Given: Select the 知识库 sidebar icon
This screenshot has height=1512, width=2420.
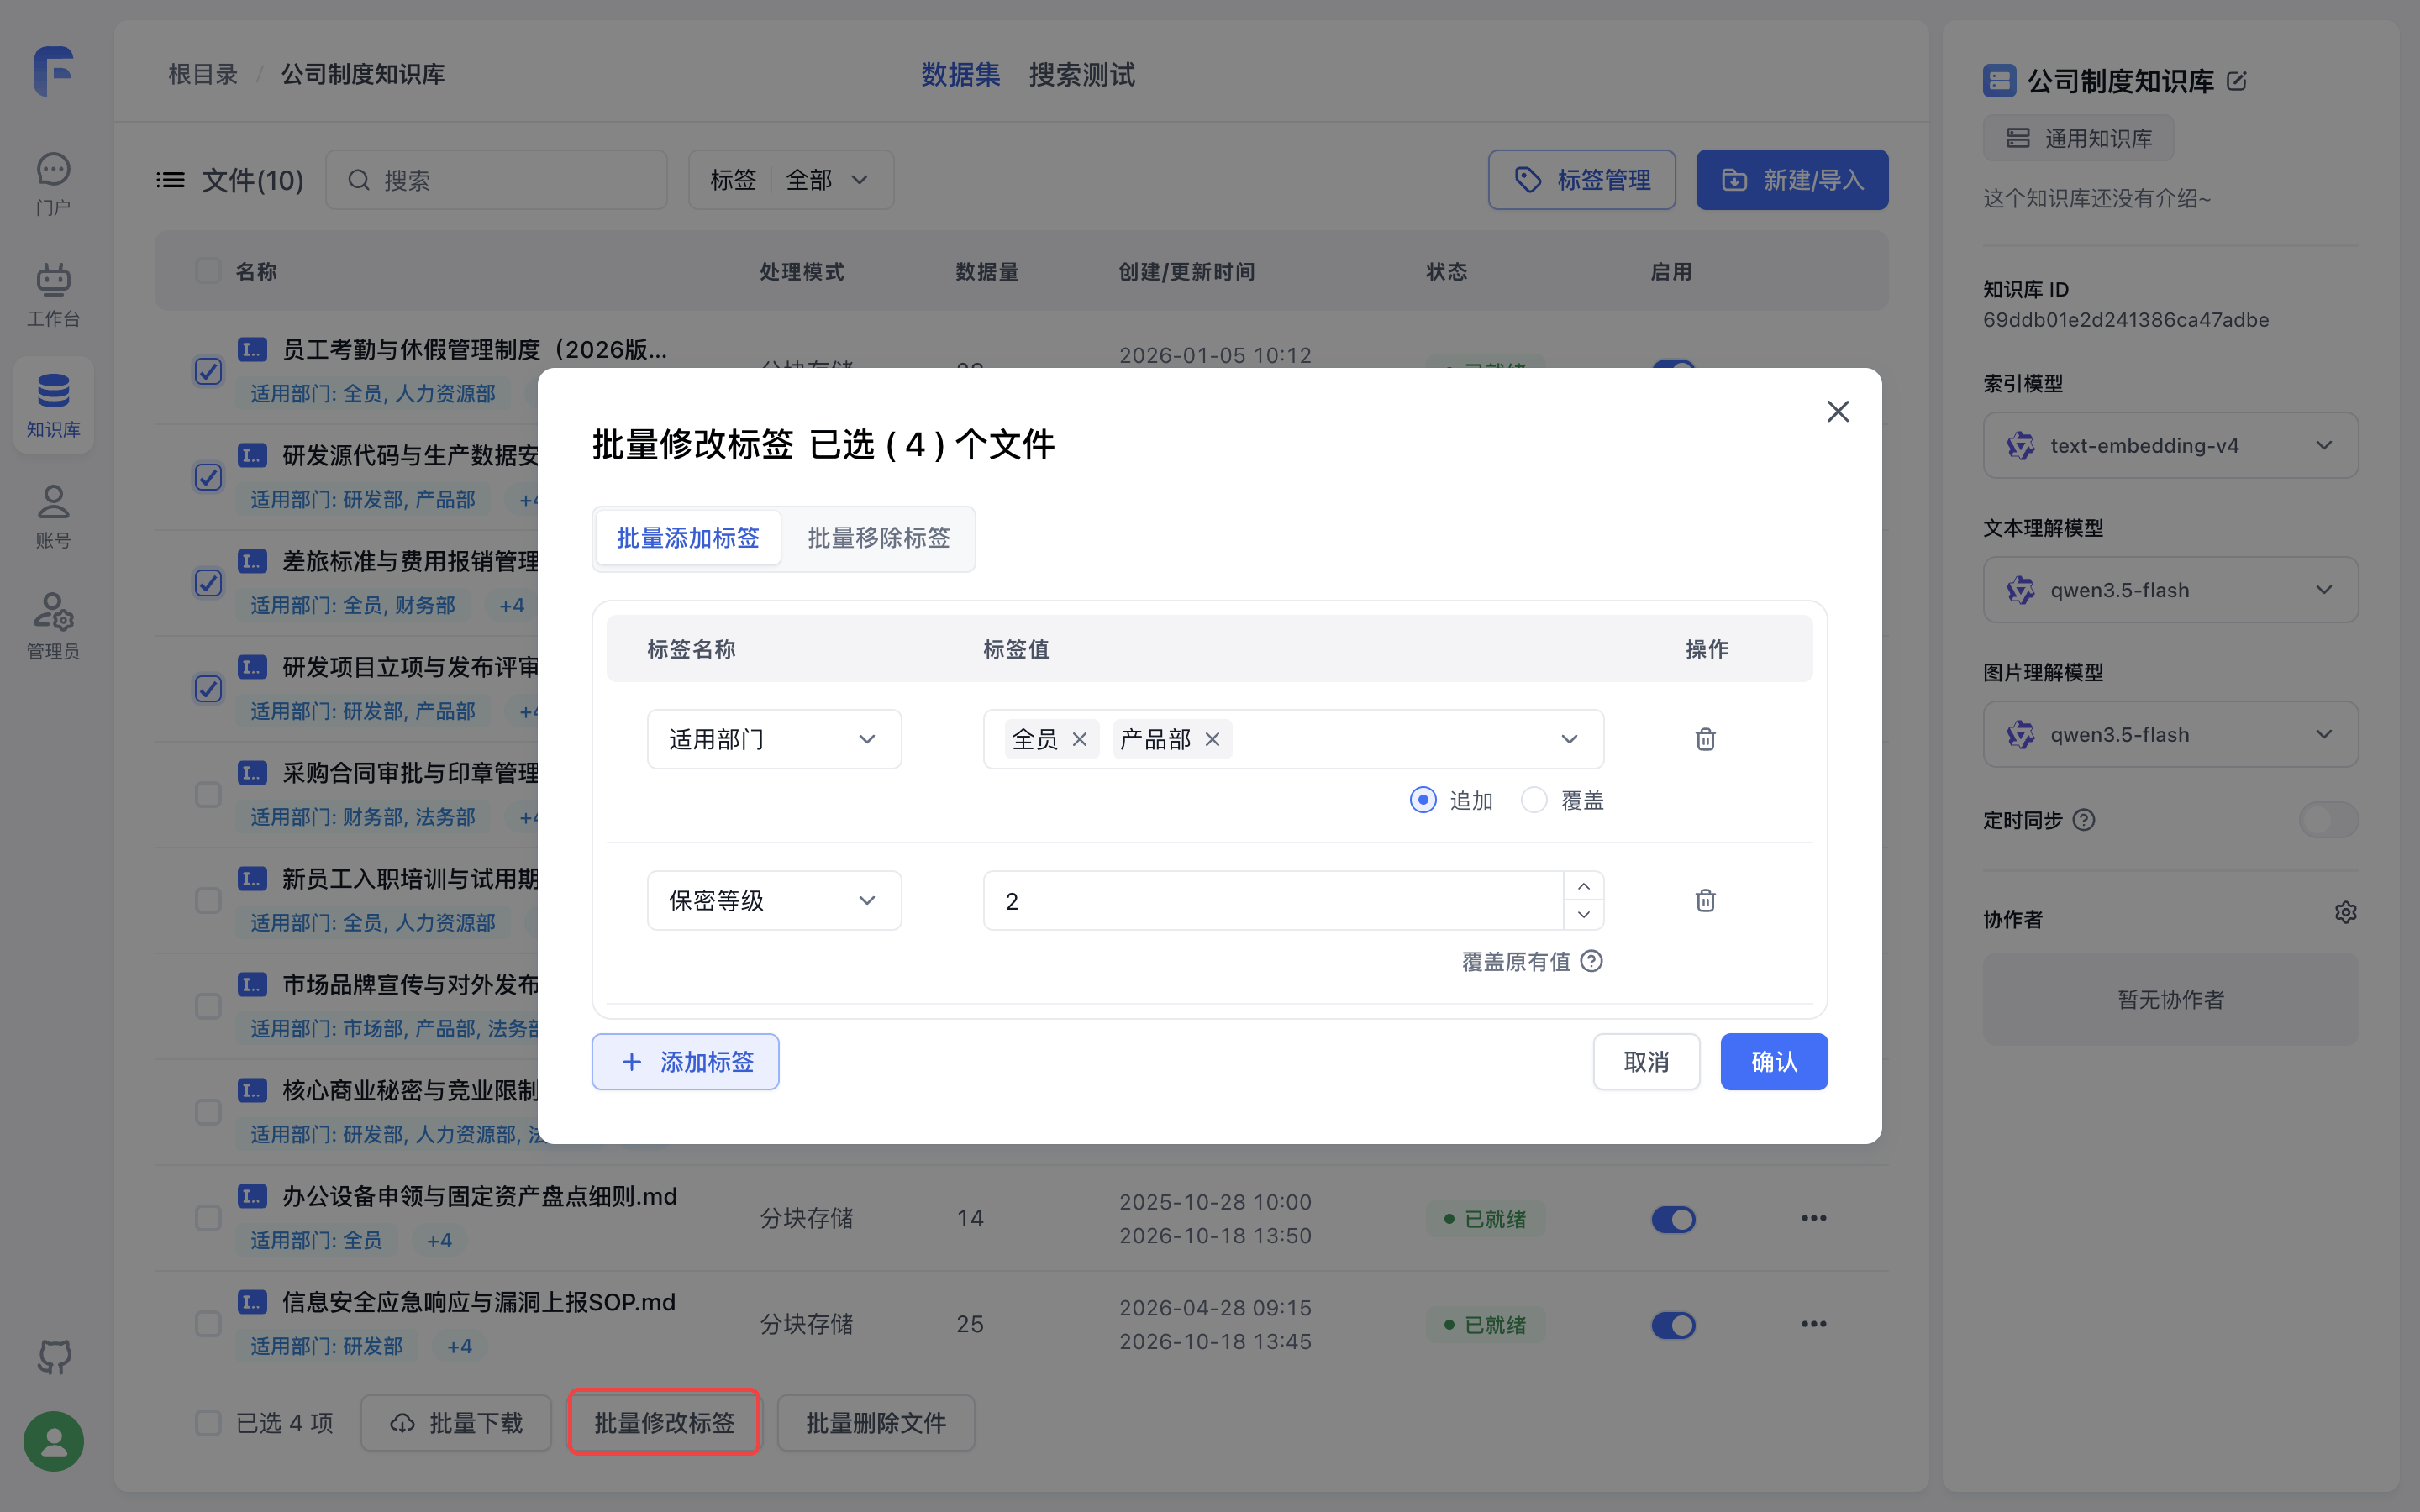Looking at the screenshot, I should (x=53, y=405).
